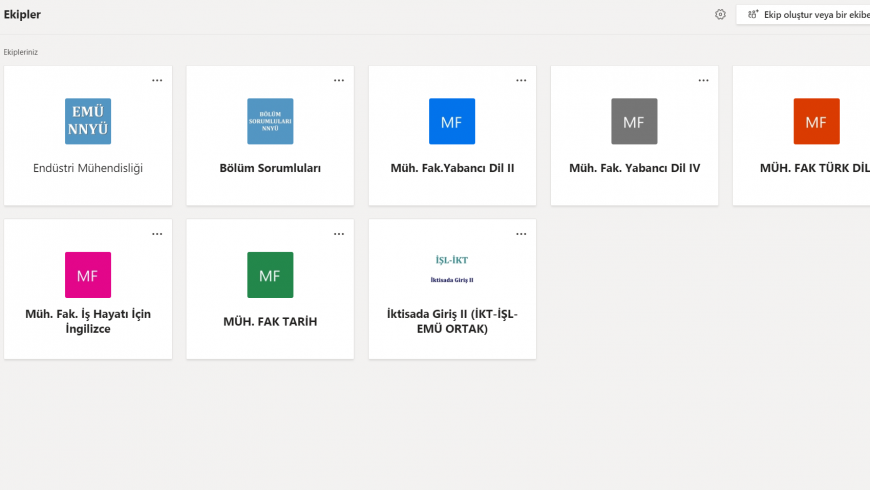Viewport: 870px width, 490px height.
Task: Click the İŞL-İKT İktisada Giriş II thumbnail
Action: click(x=452, y=268)
